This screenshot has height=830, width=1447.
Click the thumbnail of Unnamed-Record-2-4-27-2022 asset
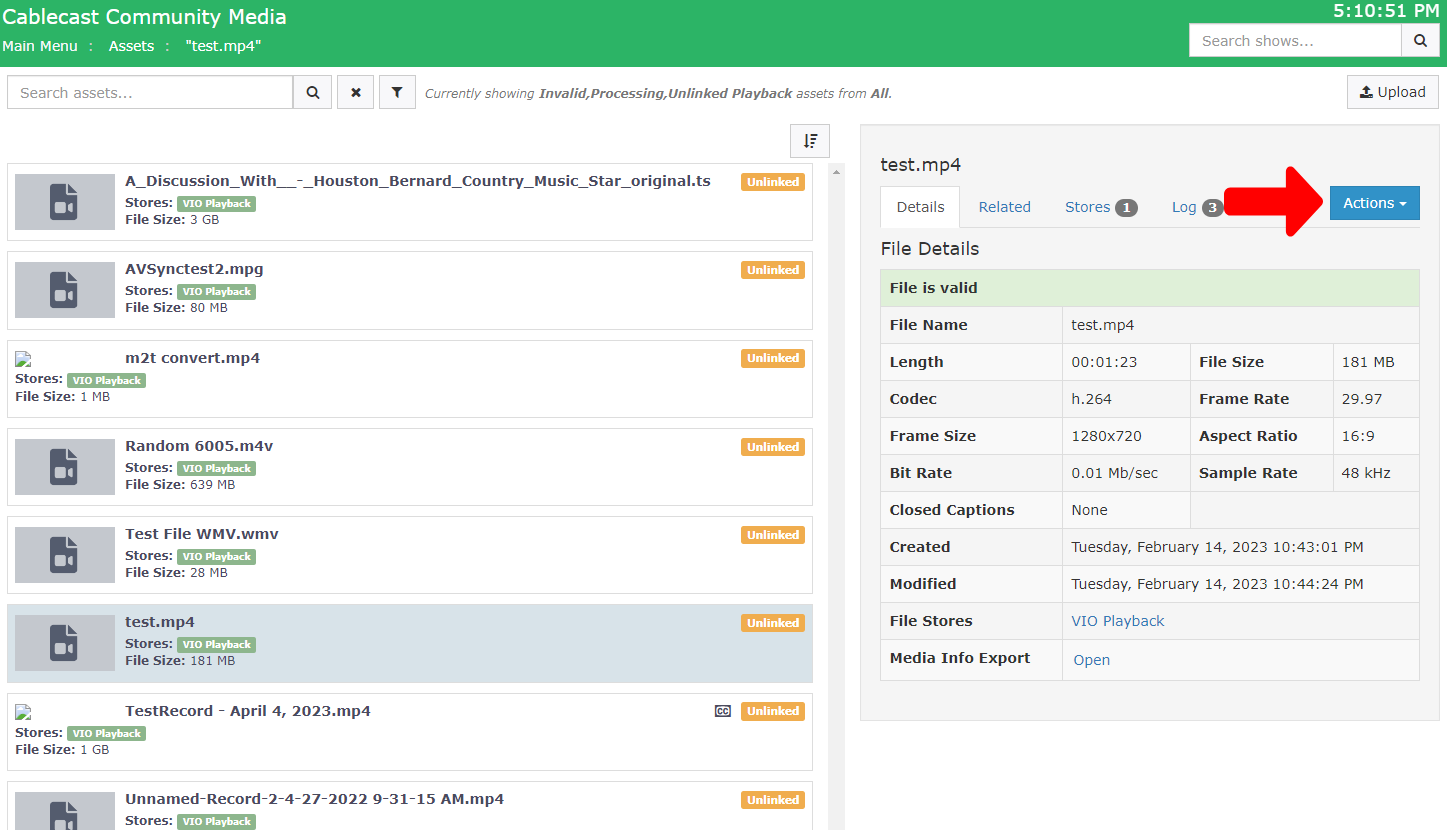tap(65, 810)
